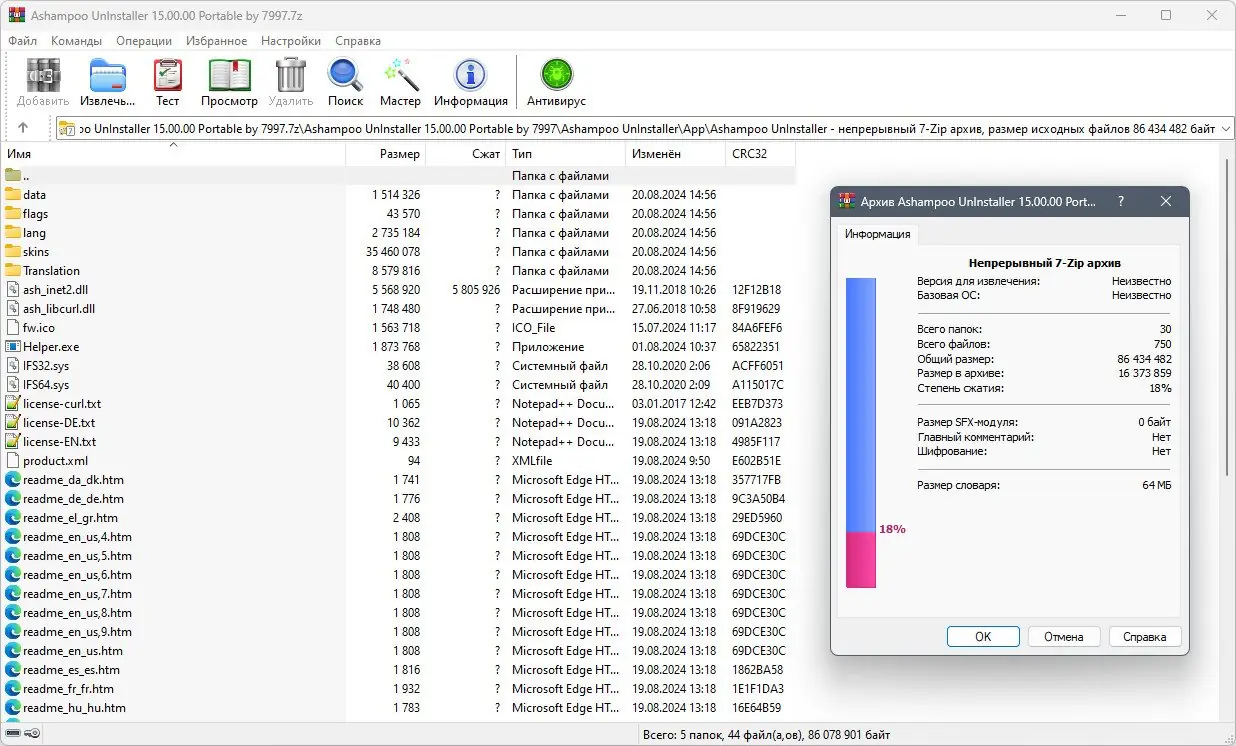Open the Информация info icon
Image resolution: width=1236 pixels, height=746 pixels.
[x=470, y=74]
